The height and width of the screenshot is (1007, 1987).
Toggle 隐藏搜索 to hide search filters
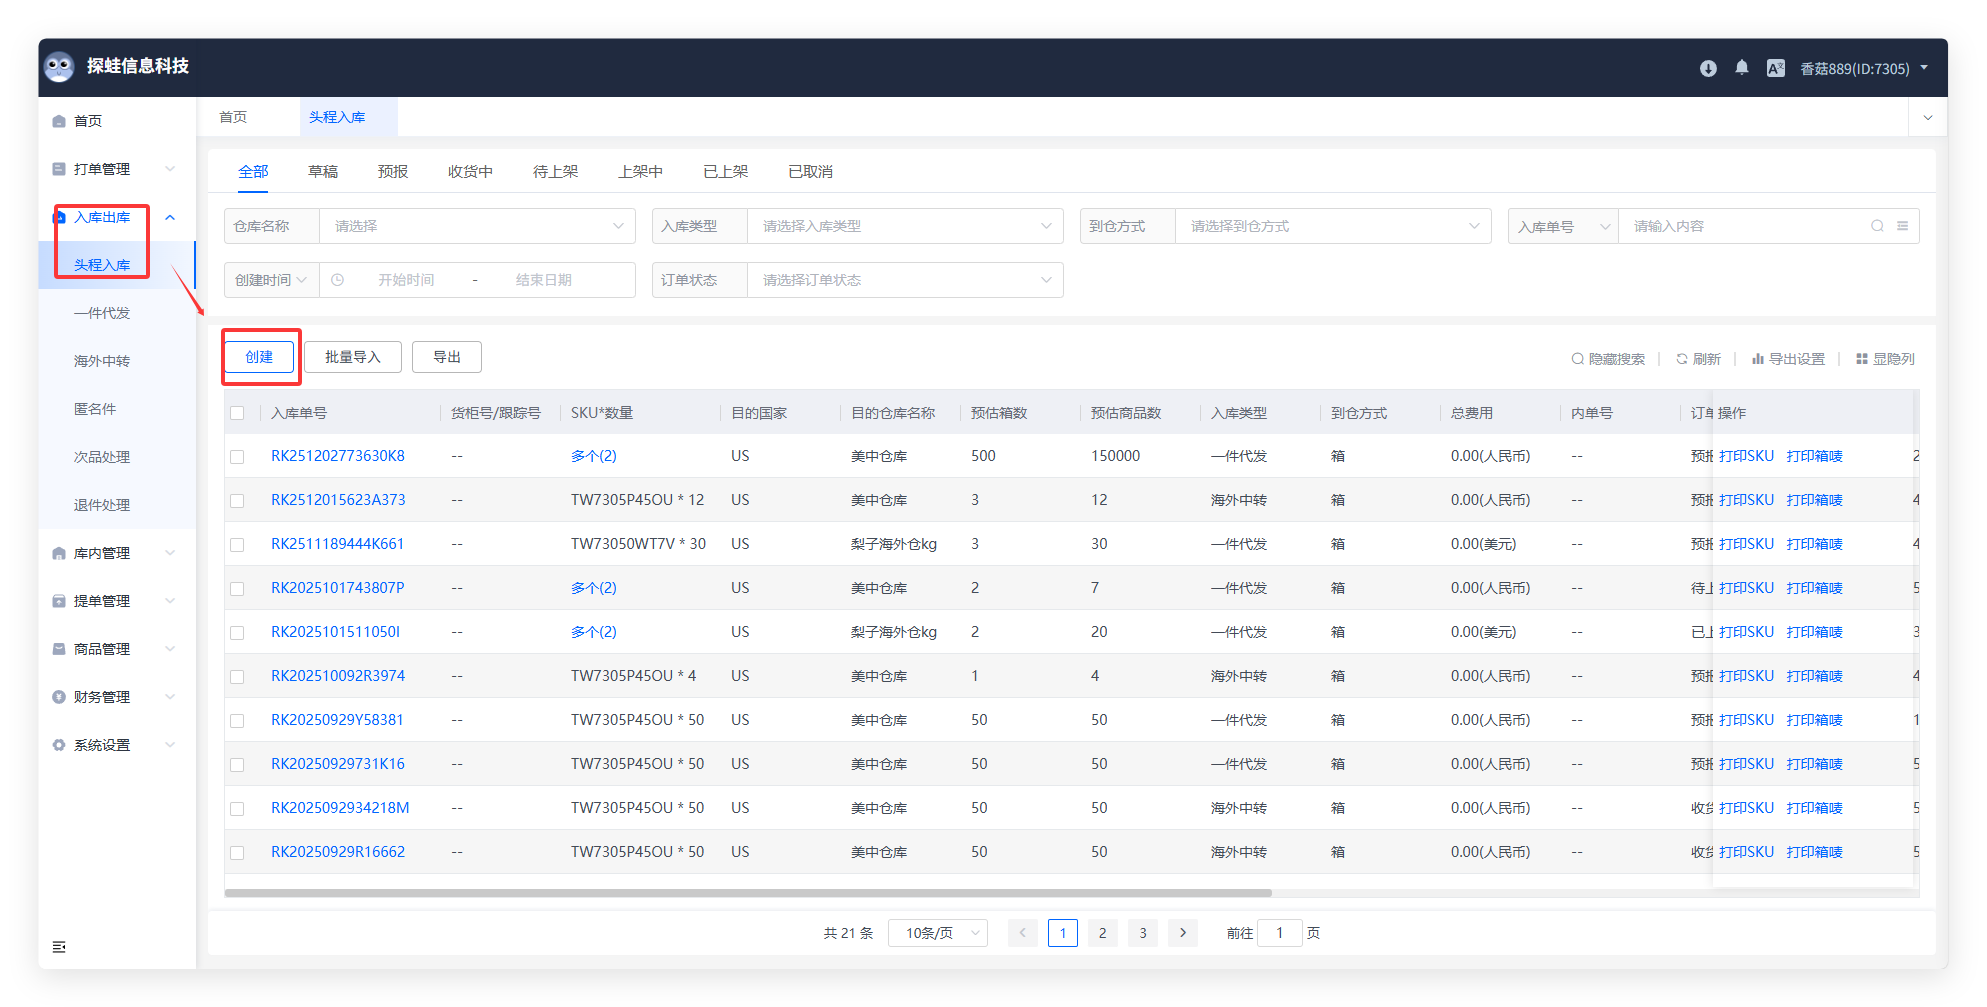tap(1607, 359)
